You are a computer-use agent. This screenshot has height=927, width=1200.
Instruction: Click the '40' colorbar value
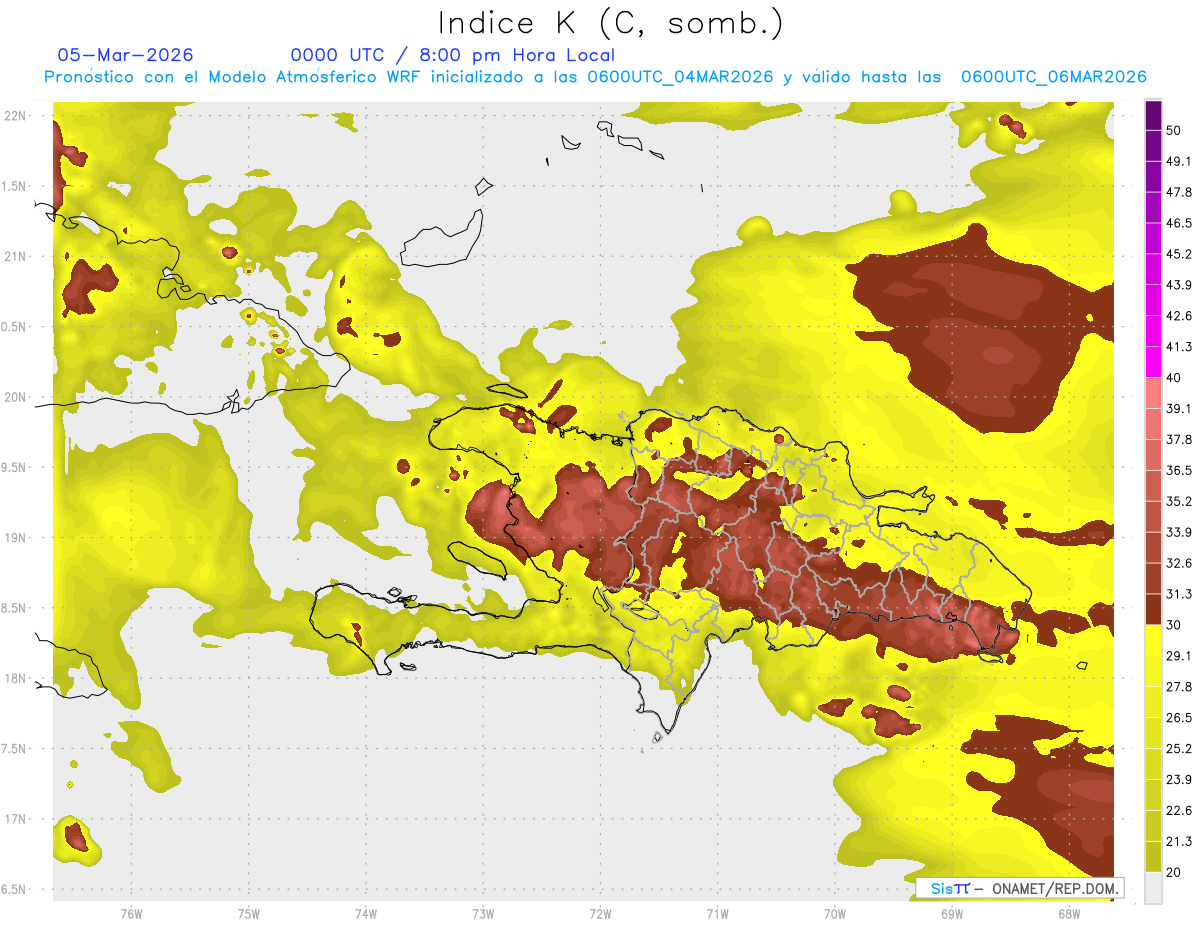click(x=1174, y=377)
